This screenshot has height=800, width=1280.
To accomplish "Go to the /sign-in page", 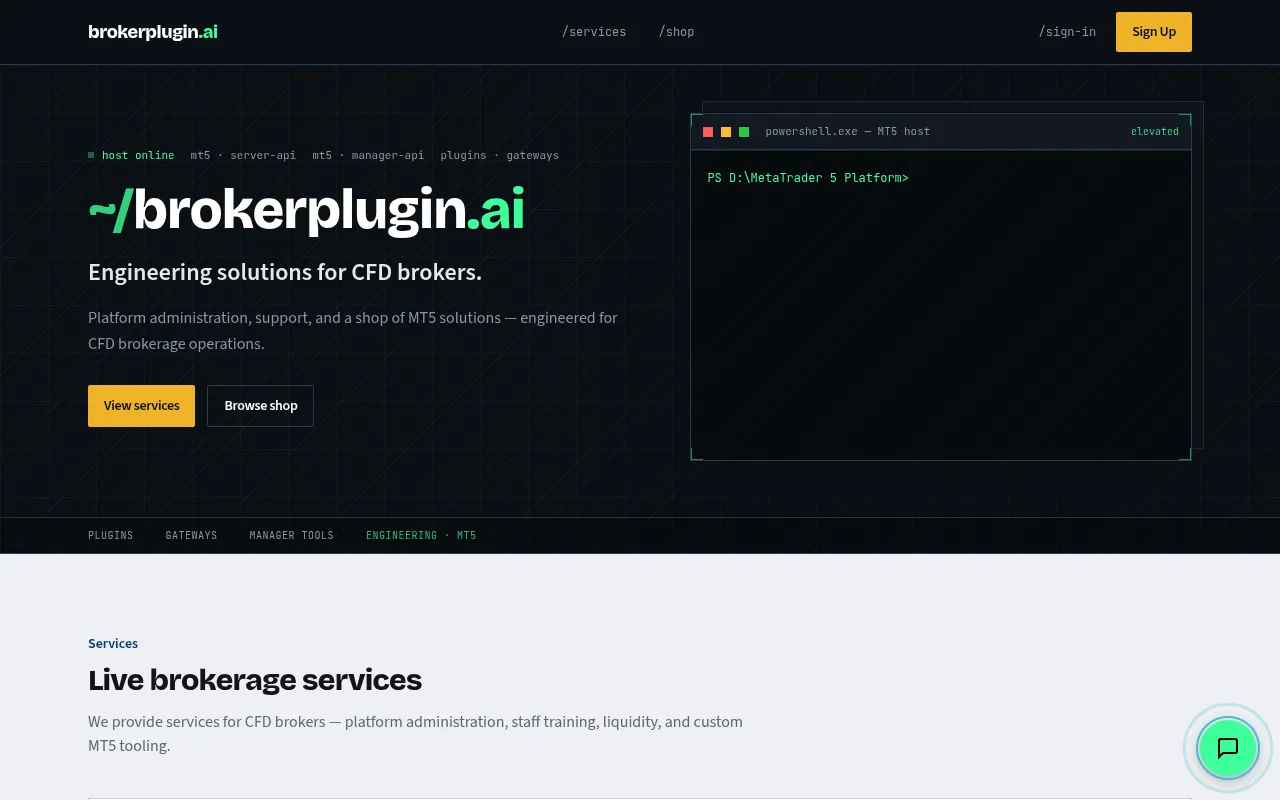I will coord(1067,32).
